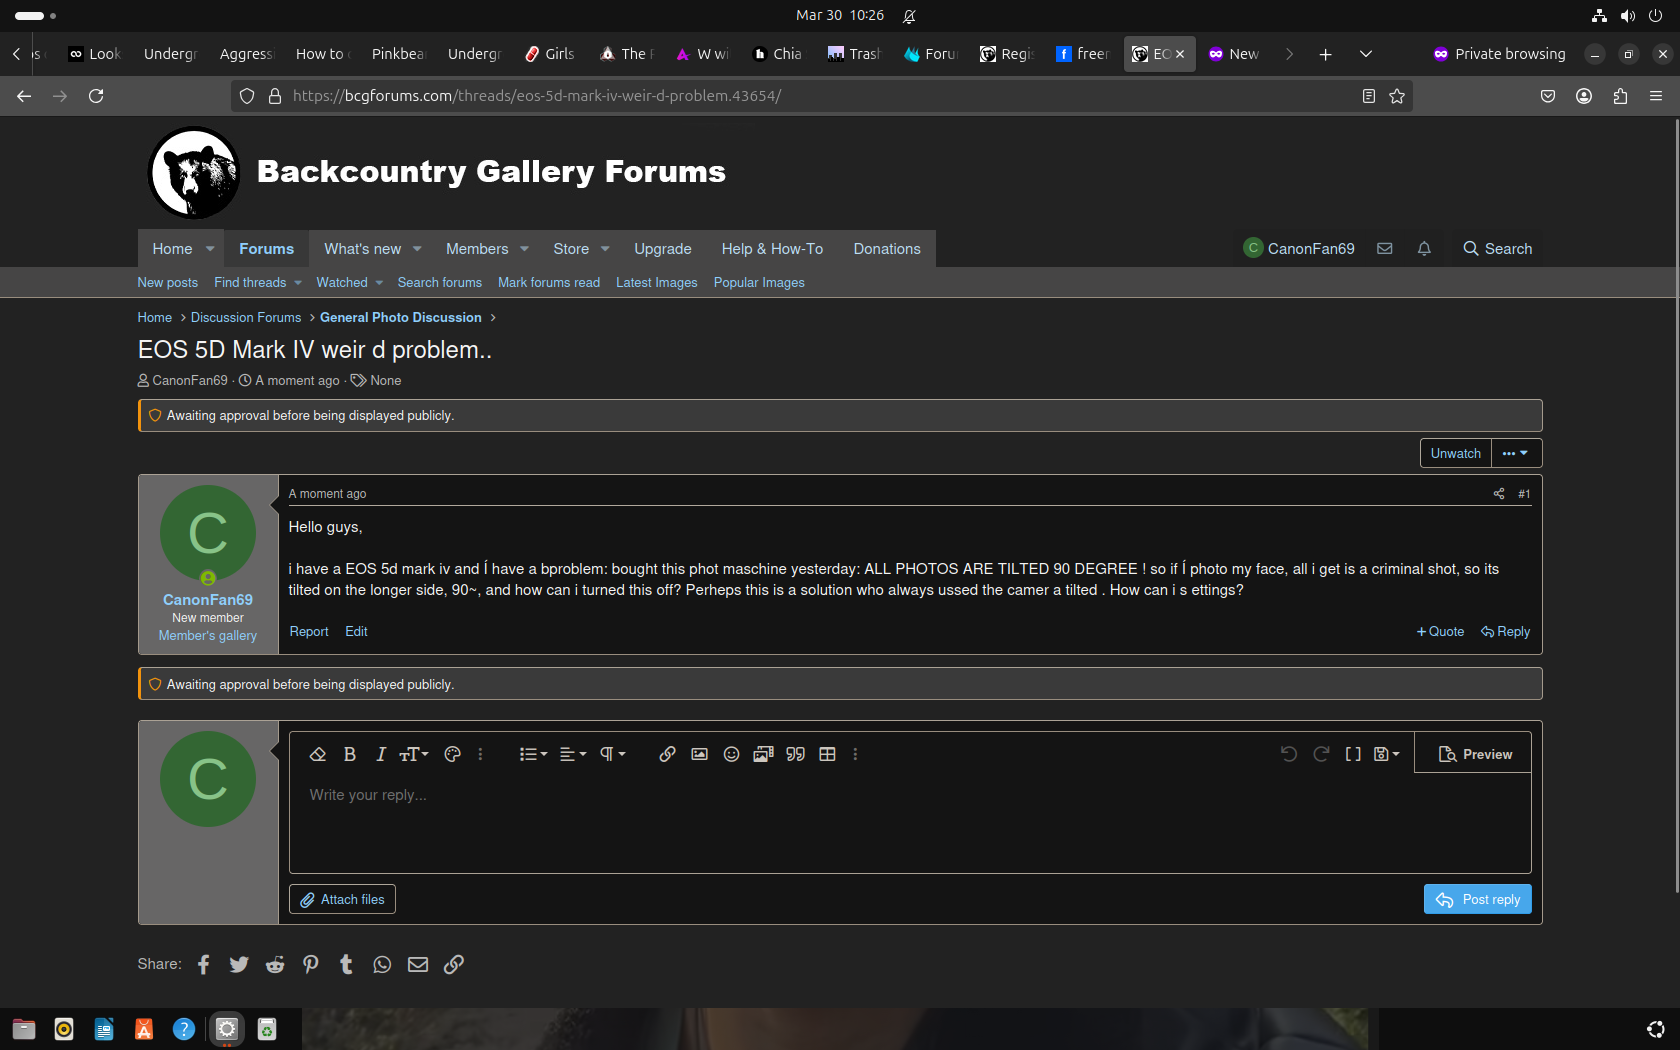This screenshot has width=1680, height=1050.
Task: Open the text color palette
Action: pyautogui.click(x=452, y=754)
